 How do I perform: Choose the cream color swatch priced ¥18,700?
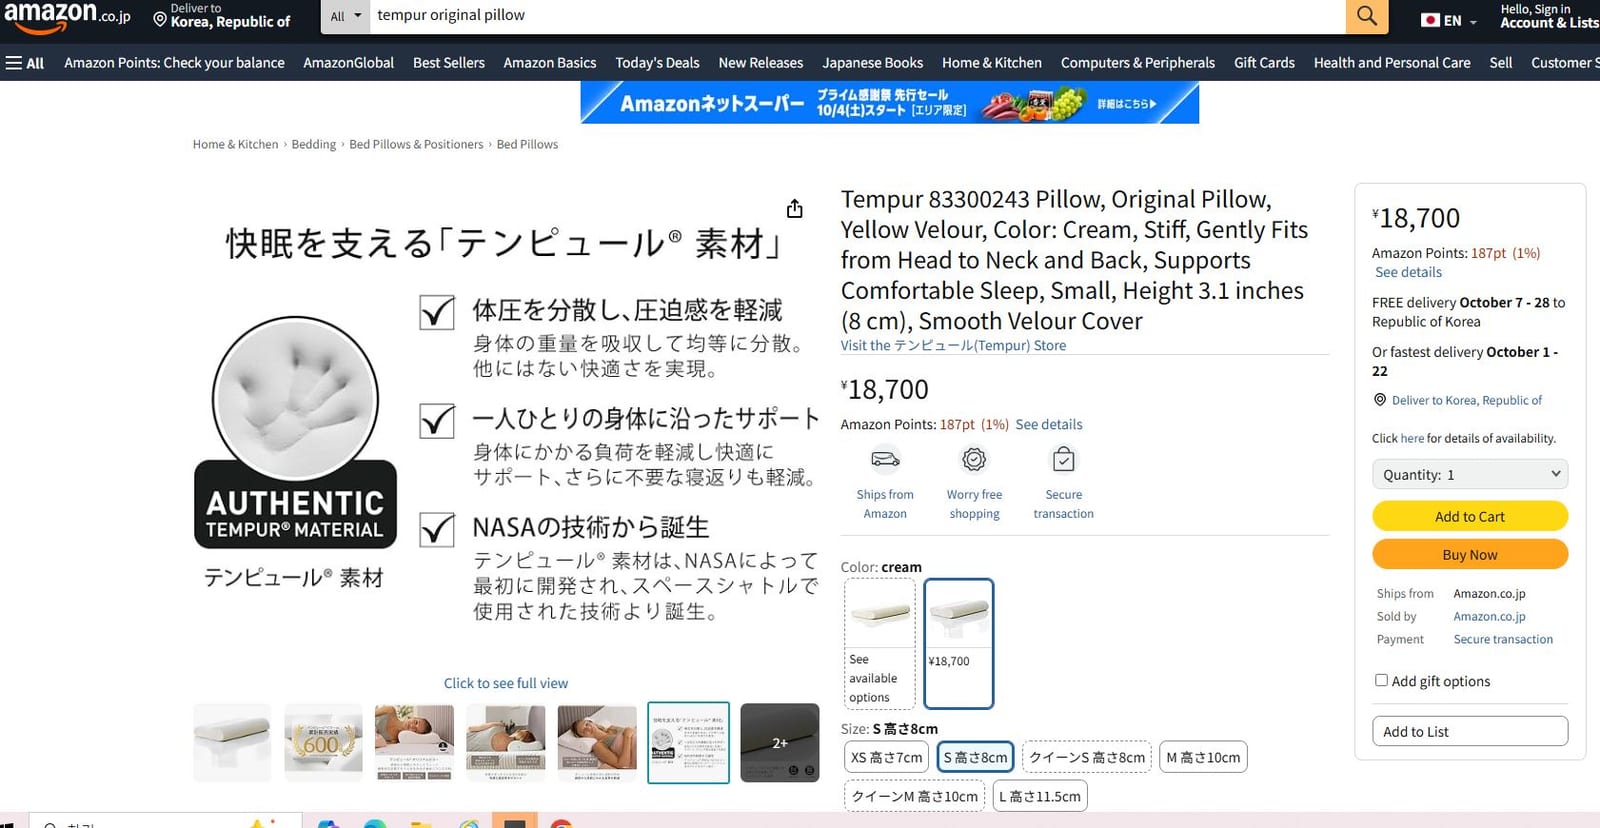point(959,644)
